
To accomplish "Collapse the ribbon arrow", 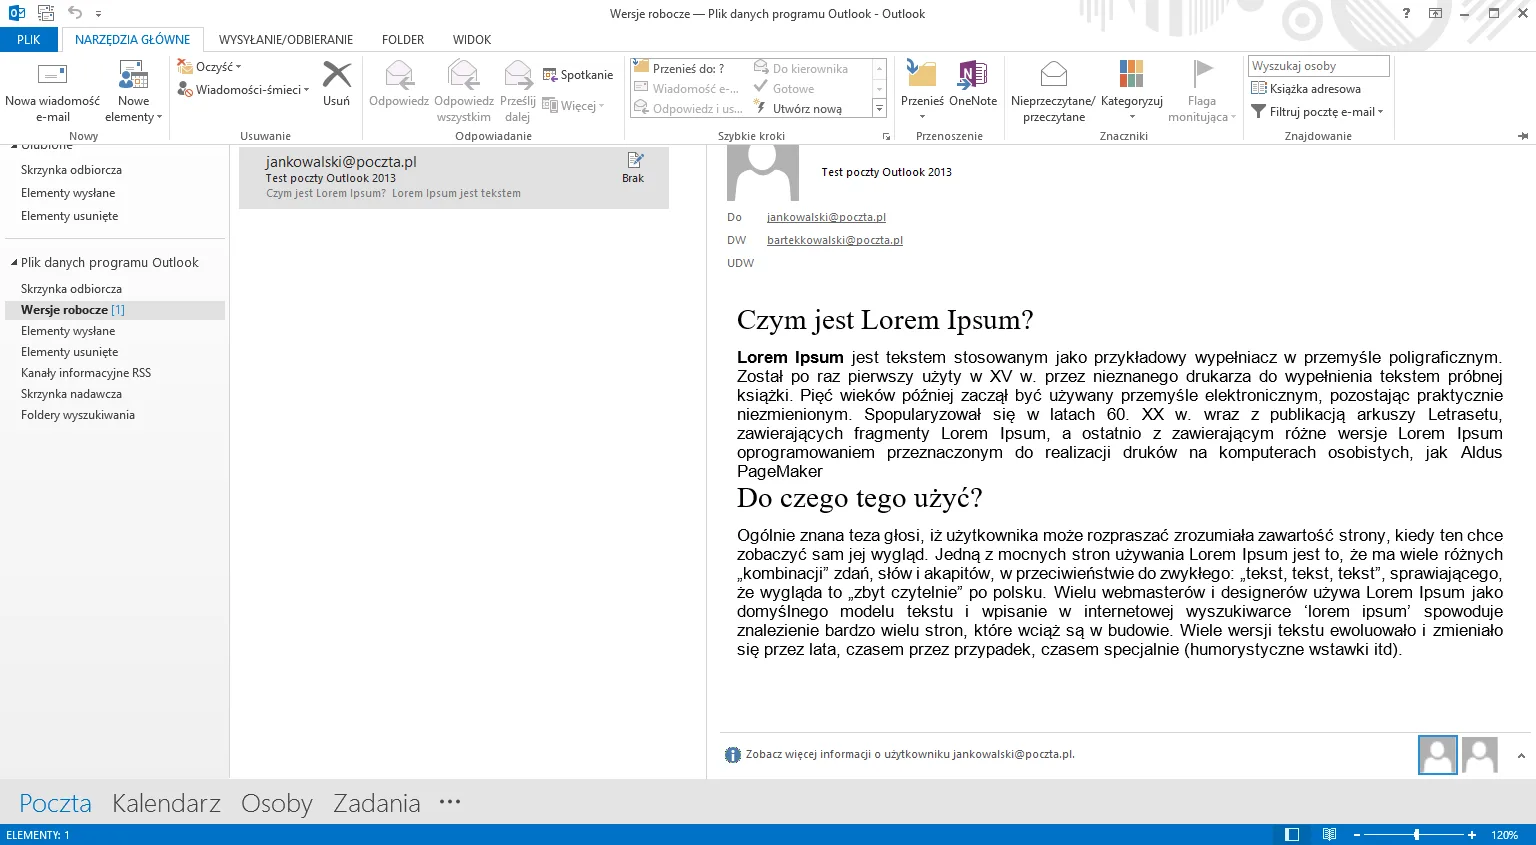I will [x=1523, y=136].
